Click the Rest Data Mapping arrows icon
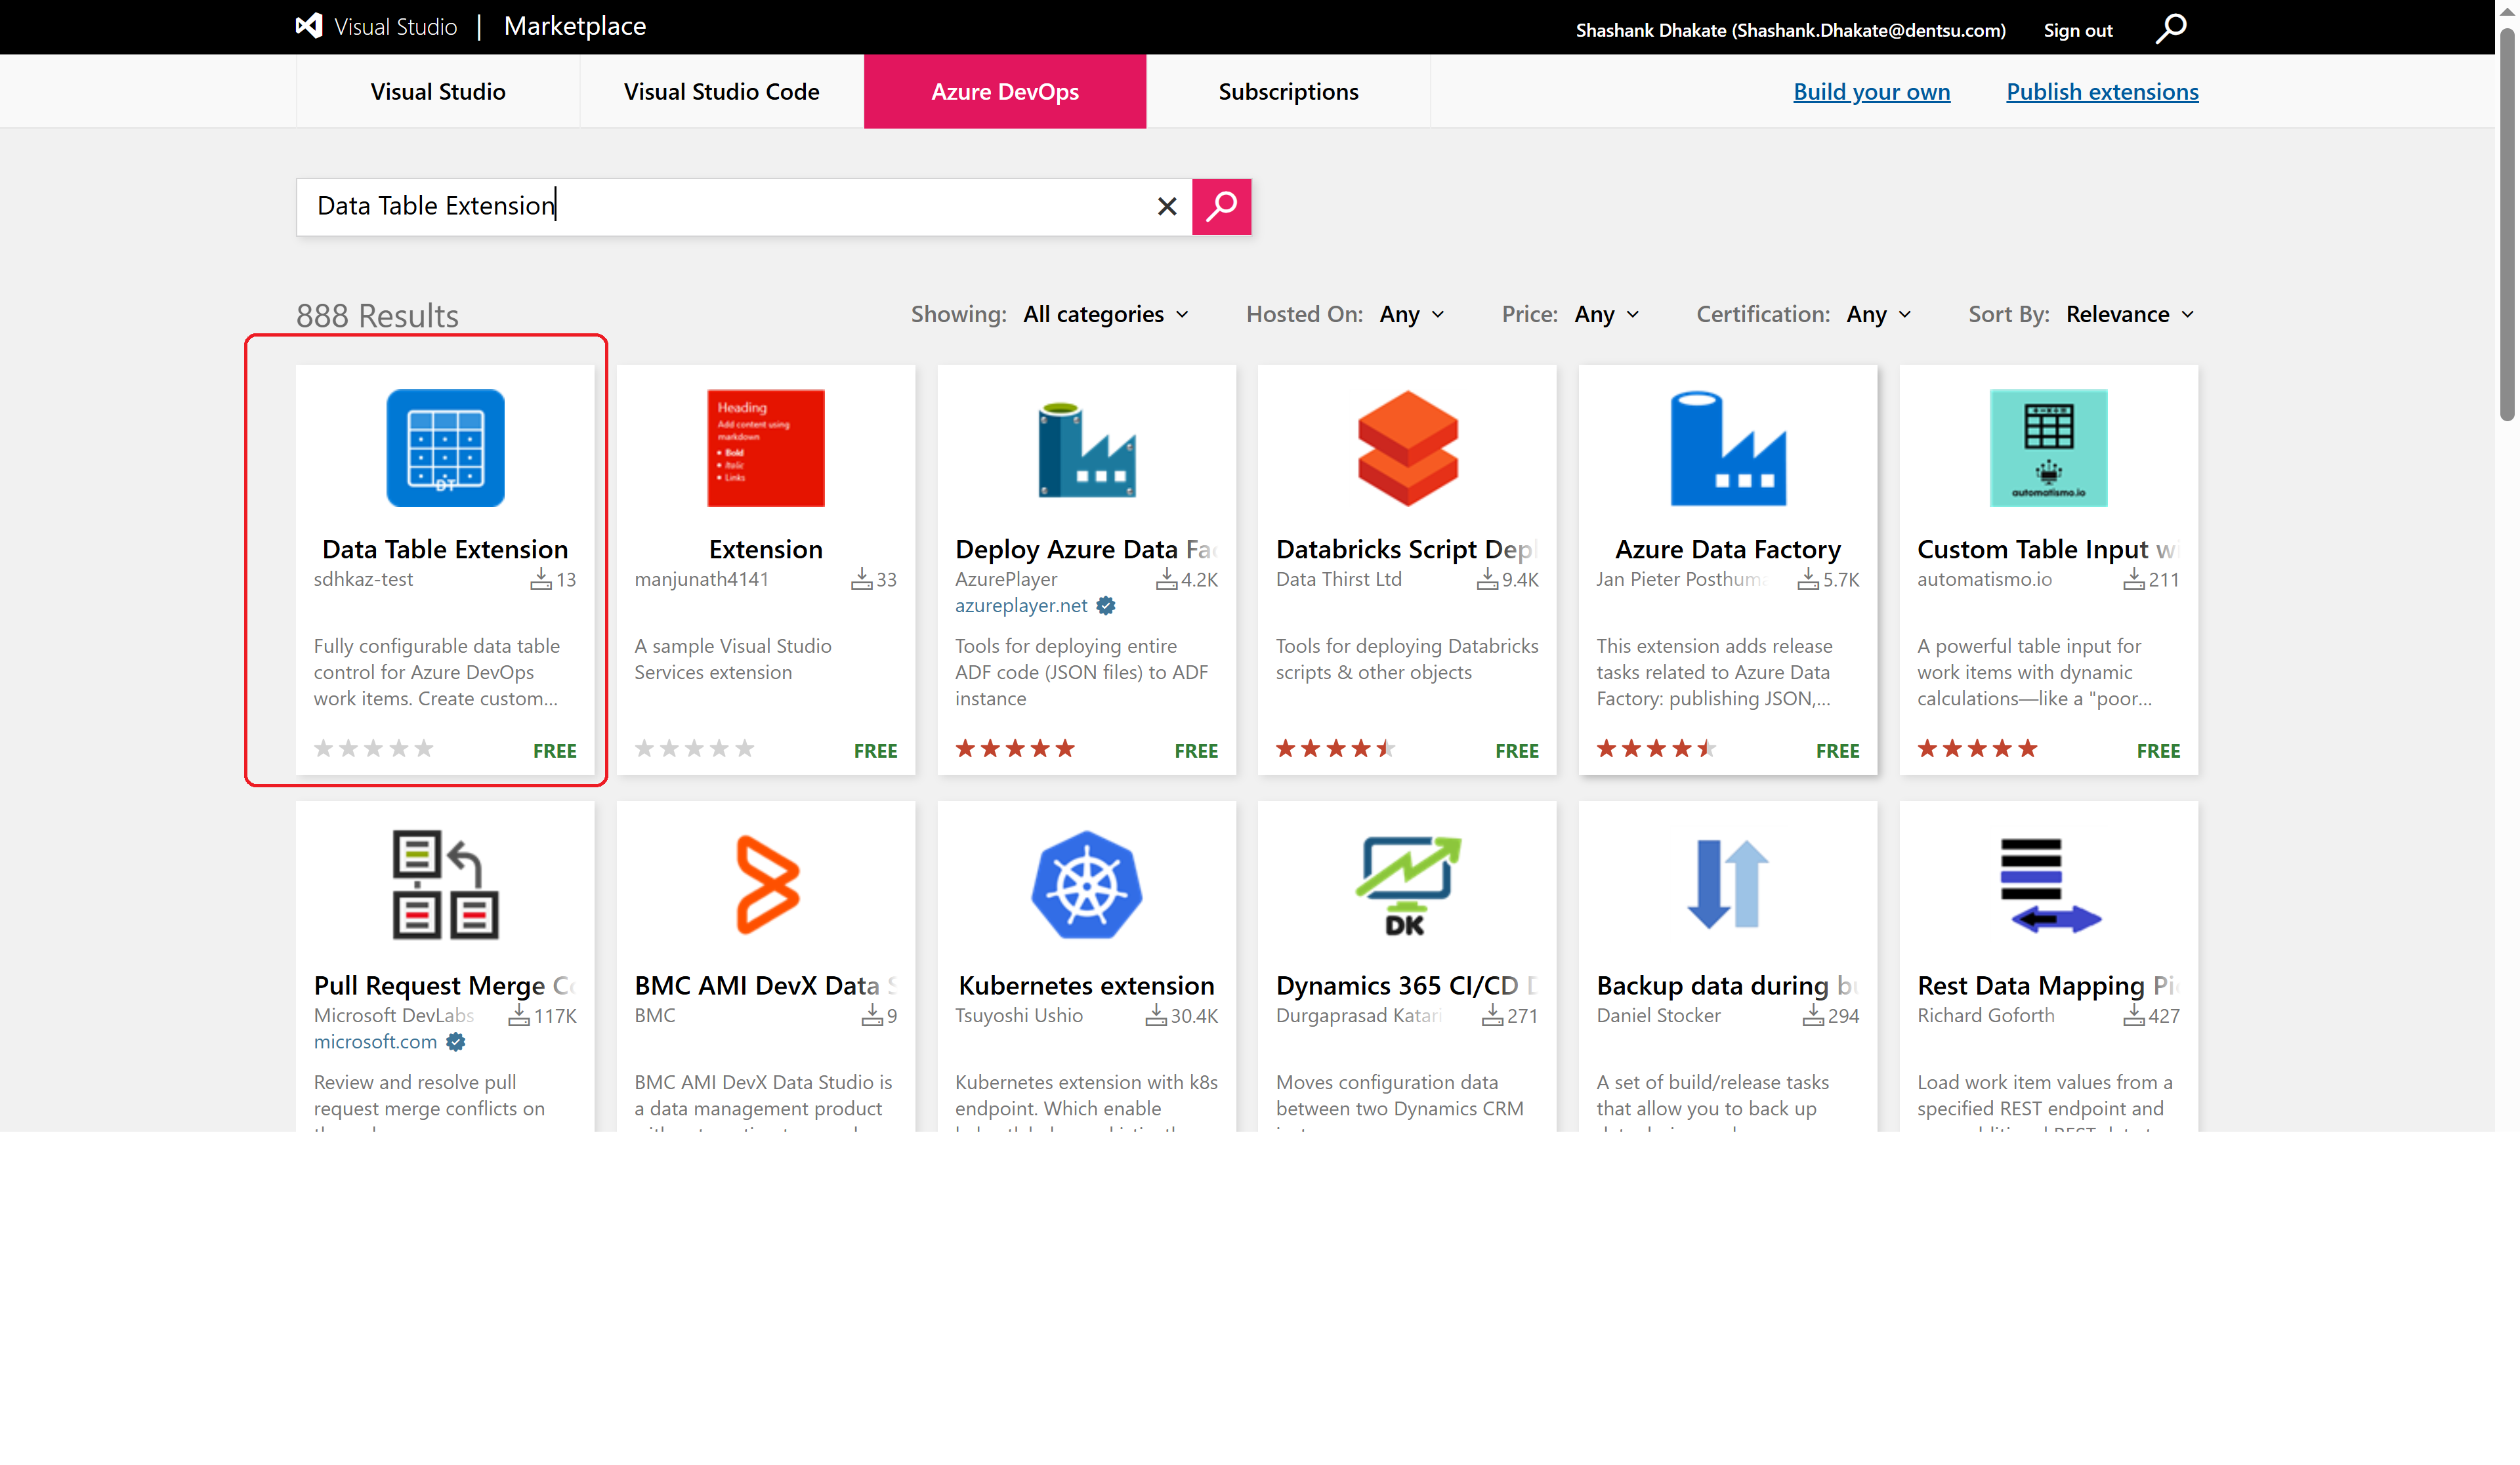The width and height of the screenshot is (2520, 1465). (x=2048, y=884)
